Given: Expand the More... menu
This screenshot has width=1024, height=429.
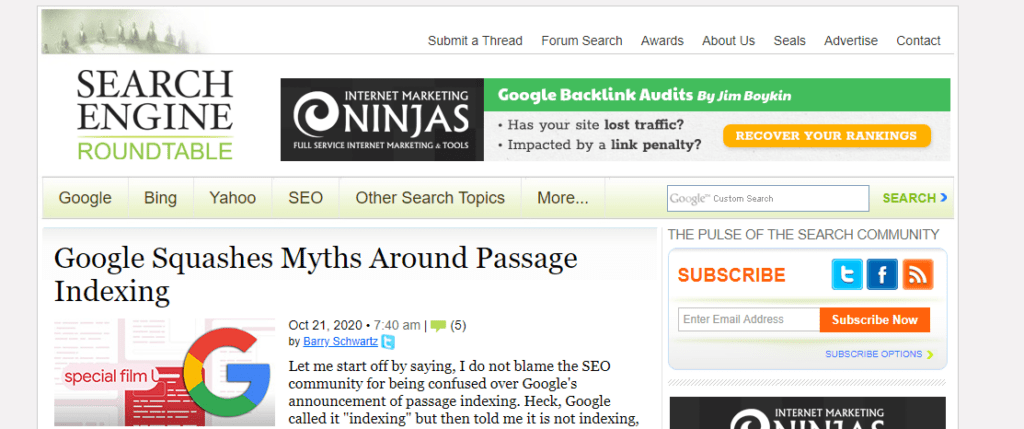Looking at the screenshot, I should click(x=563, y=198).
